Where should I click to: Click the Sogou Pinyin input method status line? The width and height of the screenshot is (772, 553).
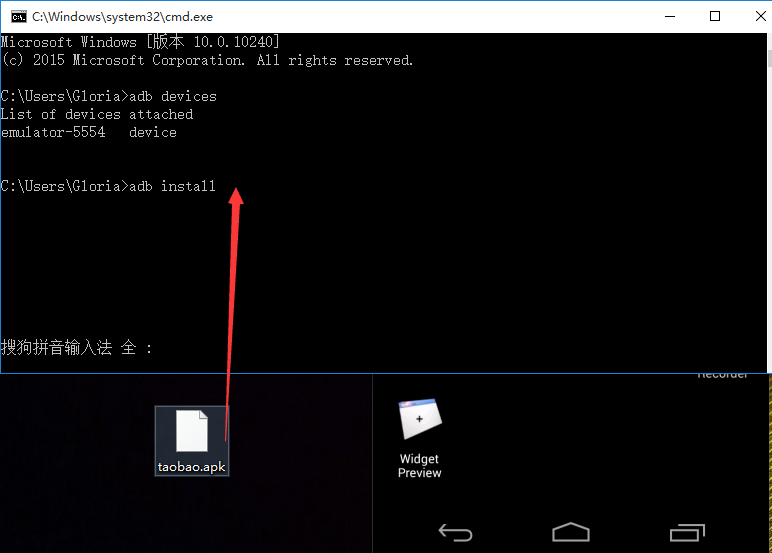[x=77, y=348]
